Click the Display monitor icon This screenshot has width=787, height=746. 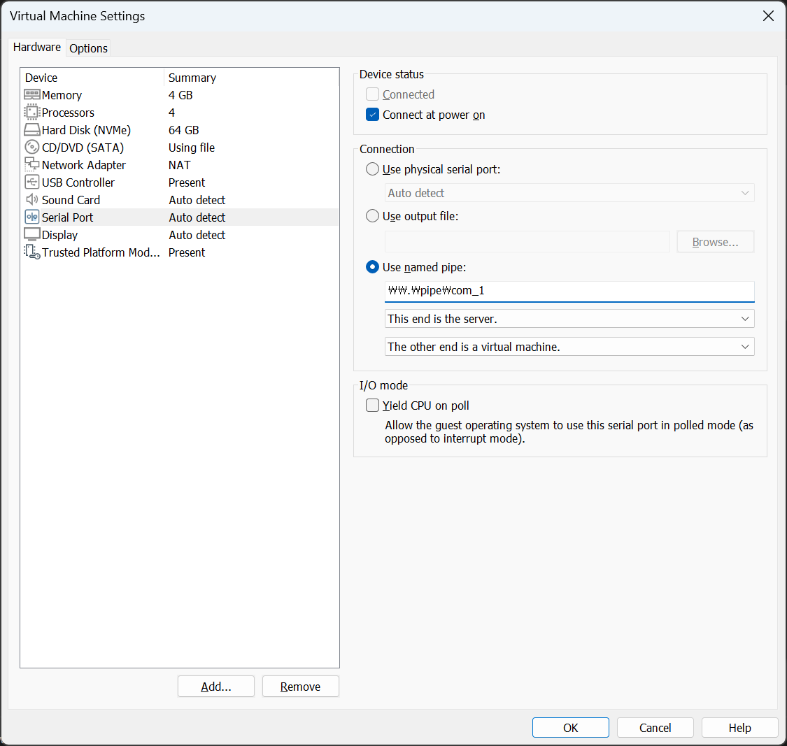32,235
